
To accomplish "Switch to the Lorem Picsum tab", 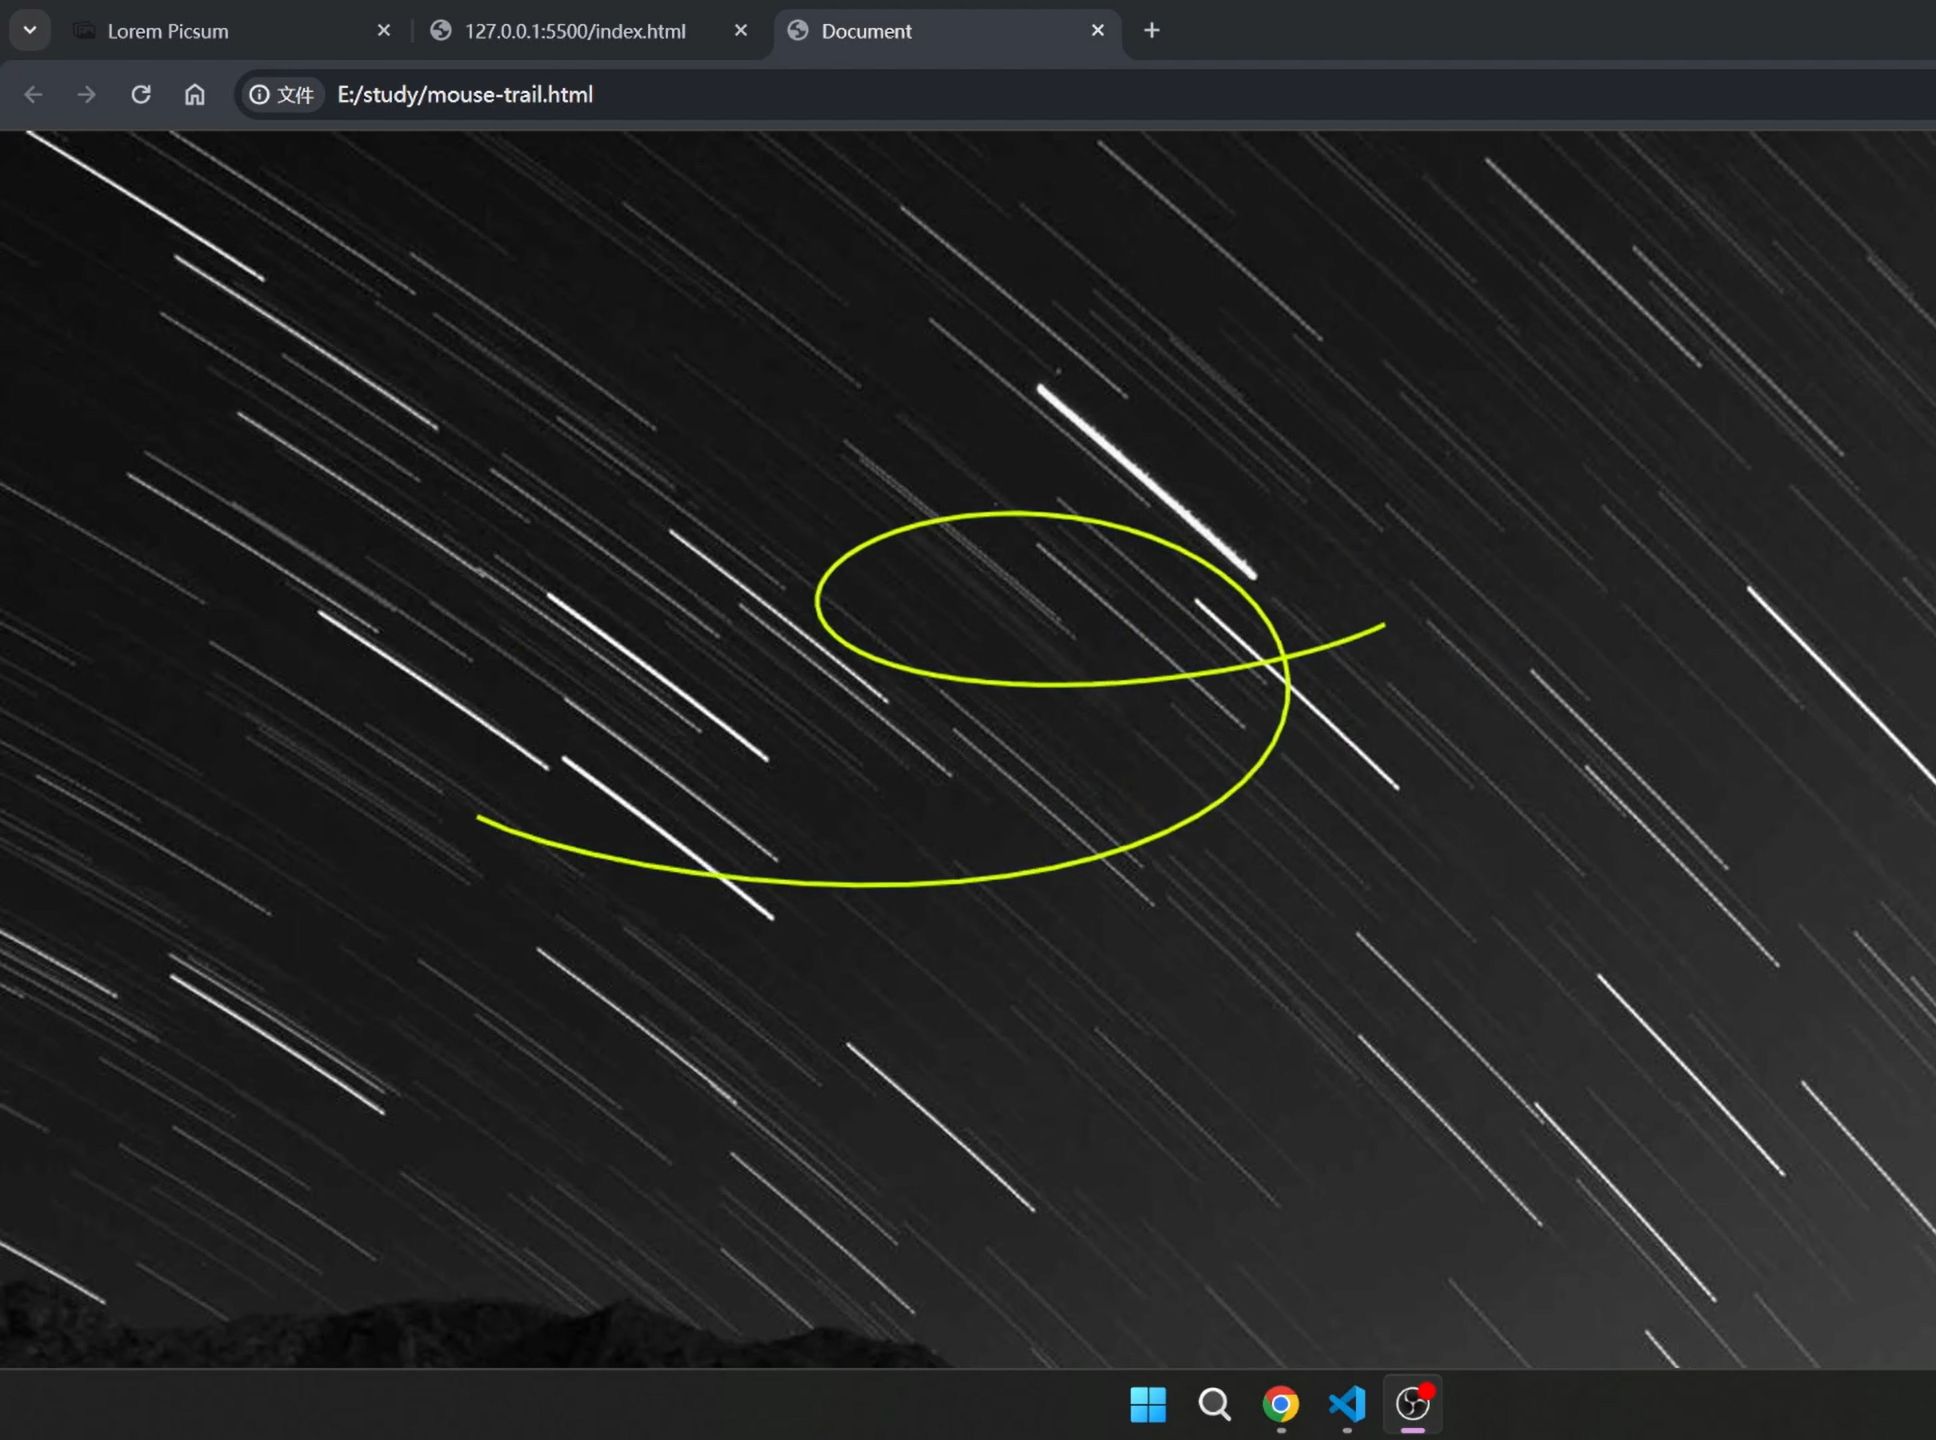I will pyautogui.click(x=168, y=31).
